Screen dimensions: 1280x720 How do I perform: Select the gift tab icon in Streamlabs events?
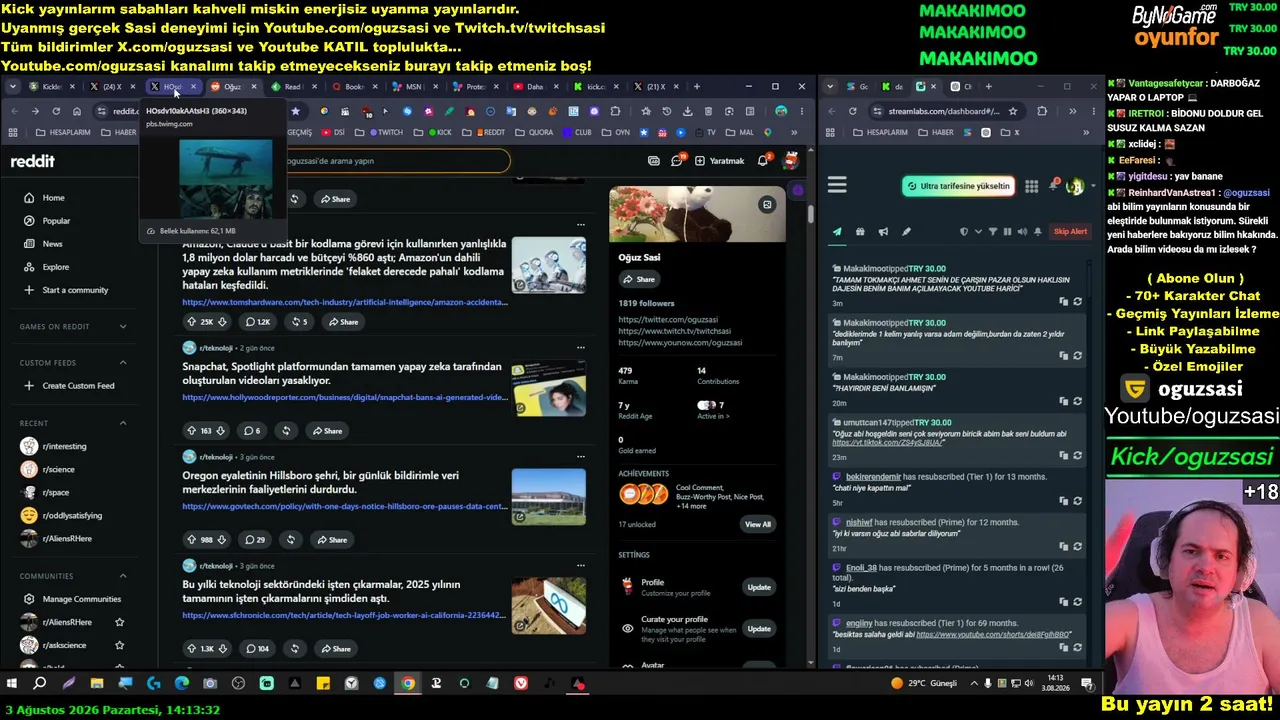pyautogui.click(x=860, y=232)
